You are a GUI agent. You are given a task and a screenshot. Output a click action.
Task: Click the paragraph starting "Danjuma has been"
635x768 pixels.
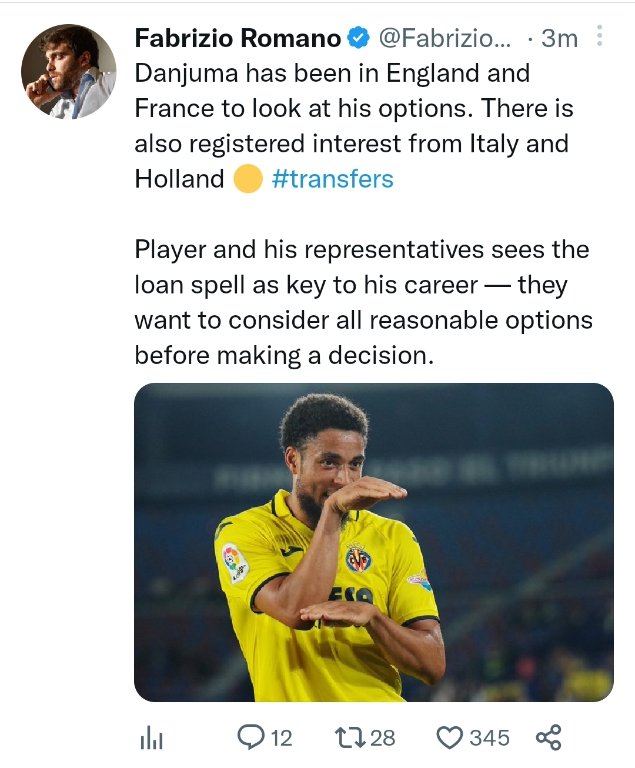pos(350,126)
